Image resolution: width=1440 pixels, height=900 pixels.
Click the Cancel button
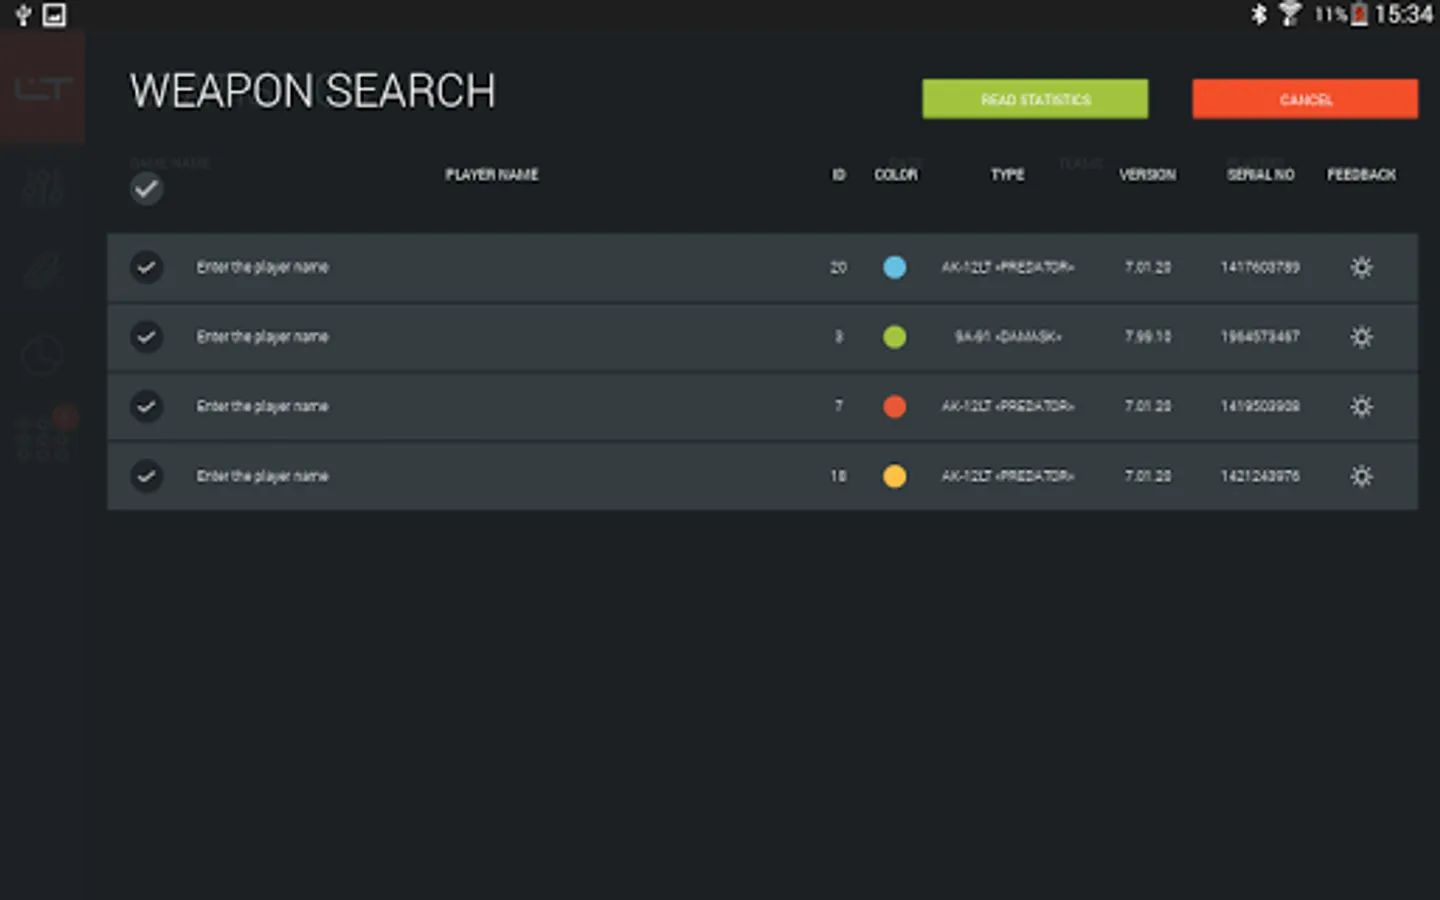(1305, 99)
